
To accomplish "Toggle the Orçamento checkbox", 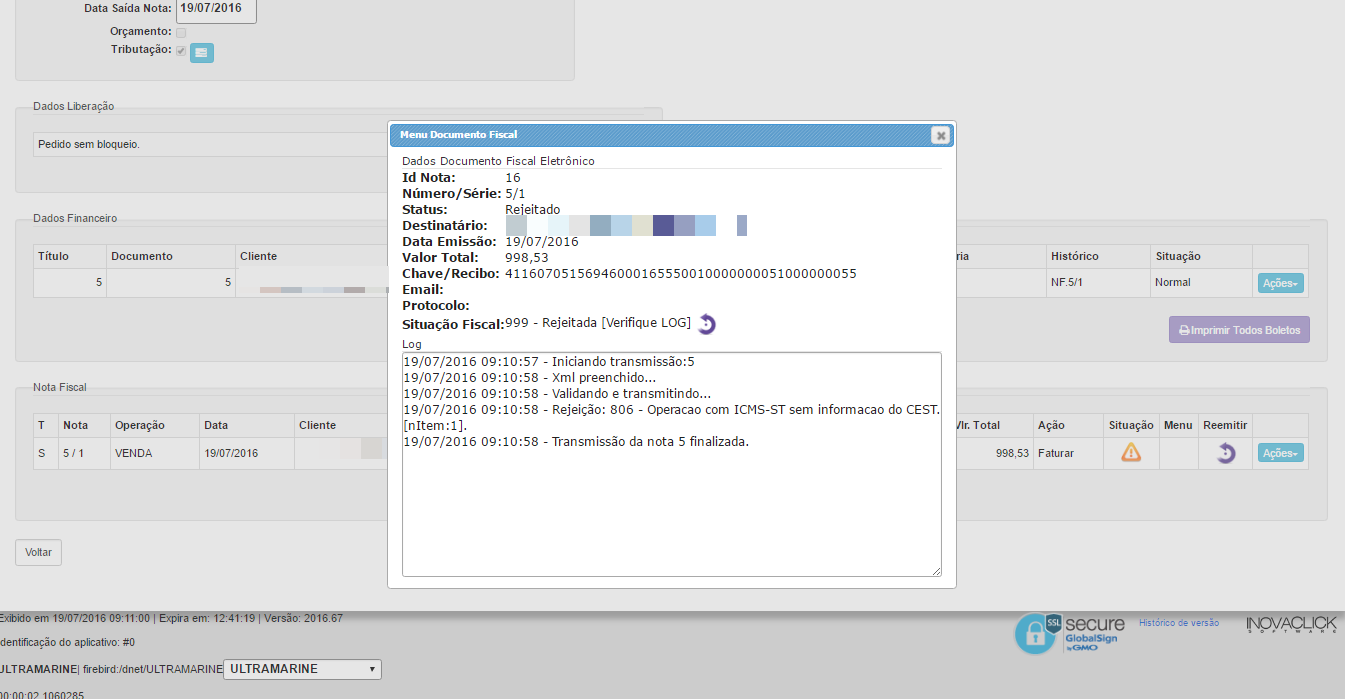I will pyautogui.click(x=181, y=32).
